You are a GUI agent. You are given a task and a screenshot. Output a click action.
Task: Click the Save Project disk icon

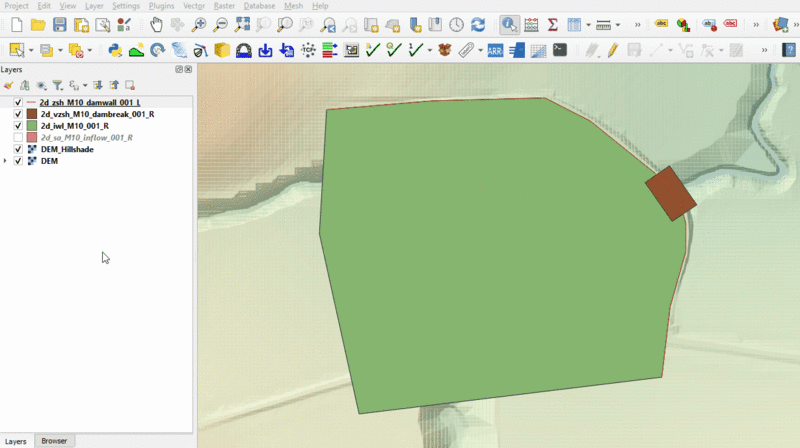click(x=60, y=24)
